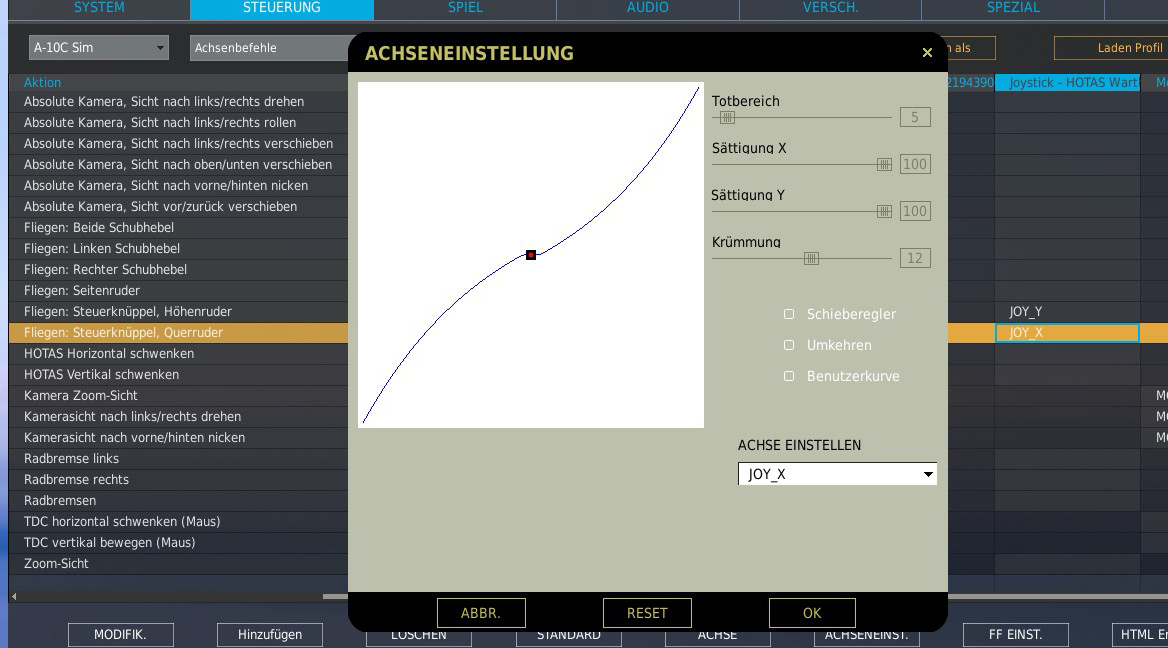Screen dimensions: 1168x648
Task: Open the JOY_X axis dropdown
Action: click(x=837, y=474)
